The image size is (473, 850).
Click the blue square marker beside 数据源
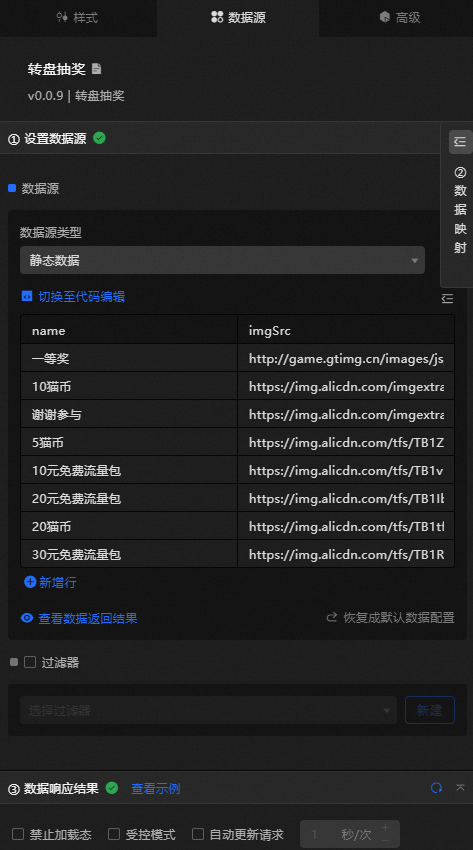[x=12, y=188]
